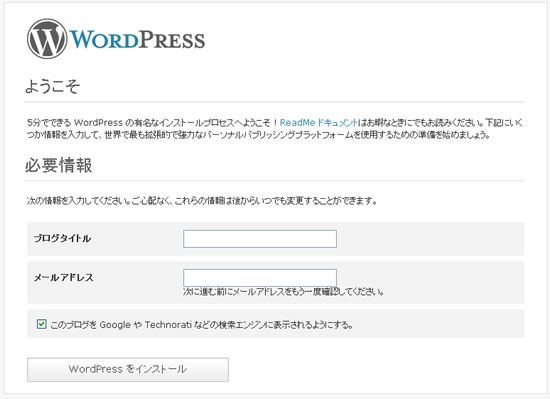
Task: Click the gray row containing ブログタイトル
Action: (x=275, y=239)
